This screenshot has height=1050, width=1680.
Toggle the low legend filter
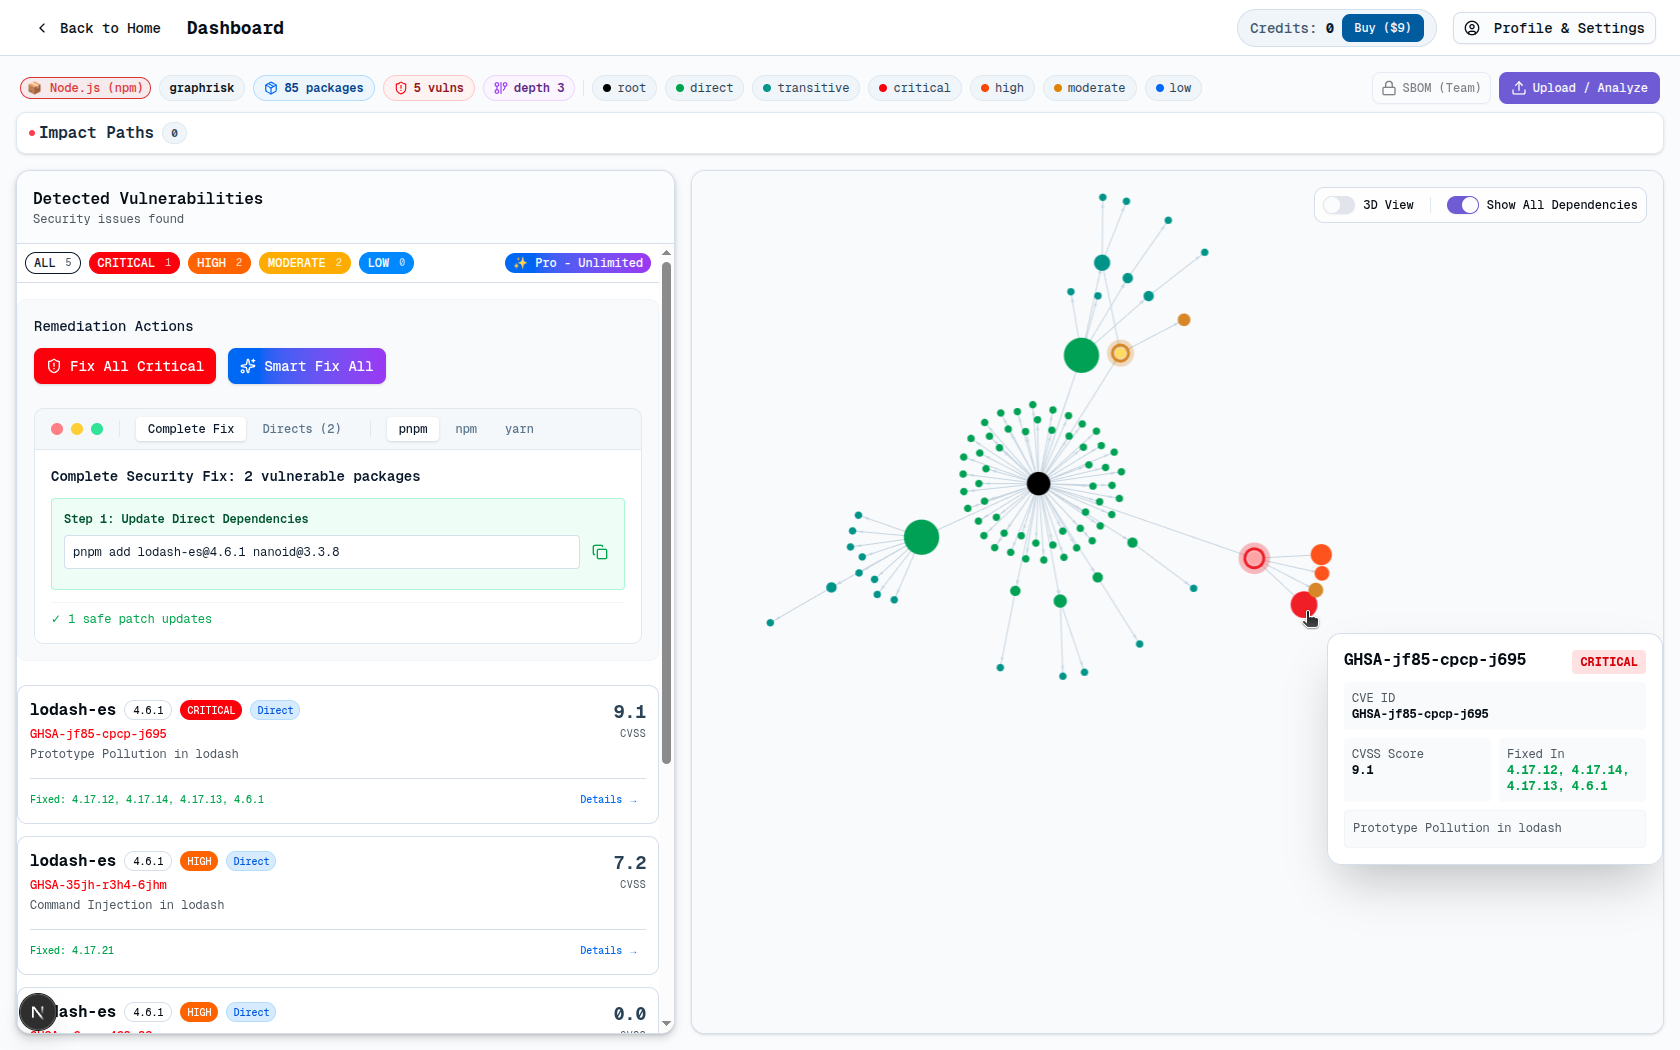(1174, 88)
